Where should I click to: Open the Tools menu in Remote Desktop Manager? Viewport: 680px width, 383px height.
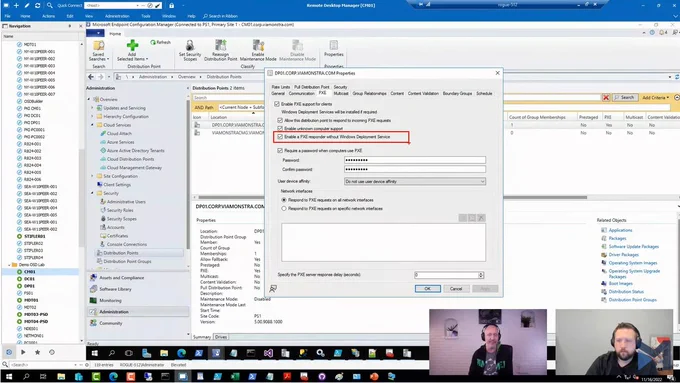click(x=145, y=16)
